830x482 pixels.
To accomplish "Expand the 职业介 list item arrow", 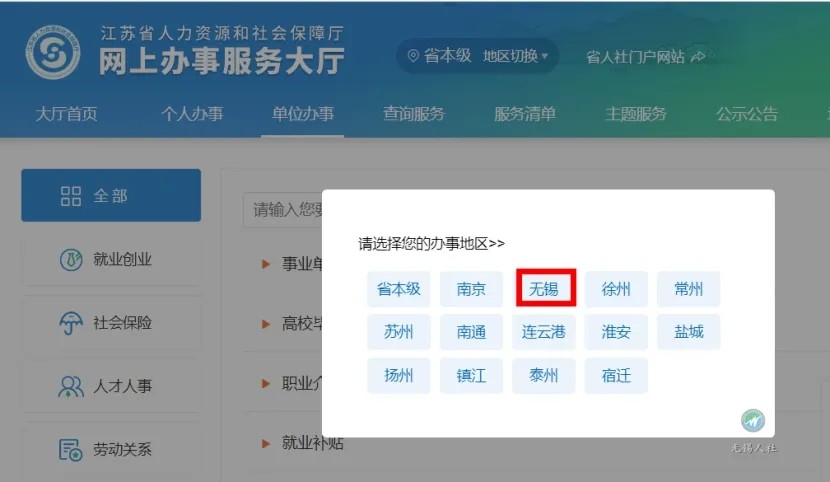I will pos(266,384).
